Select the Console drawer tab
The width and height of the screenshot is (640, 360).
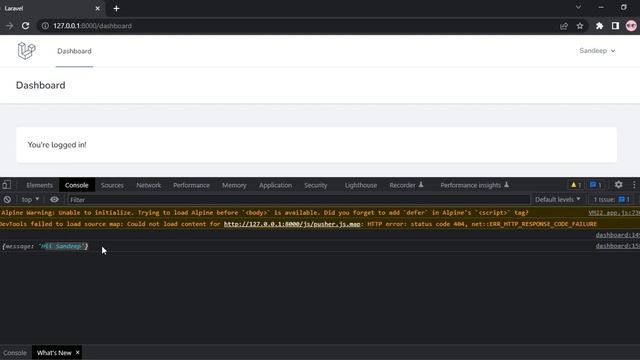[15, 353]
